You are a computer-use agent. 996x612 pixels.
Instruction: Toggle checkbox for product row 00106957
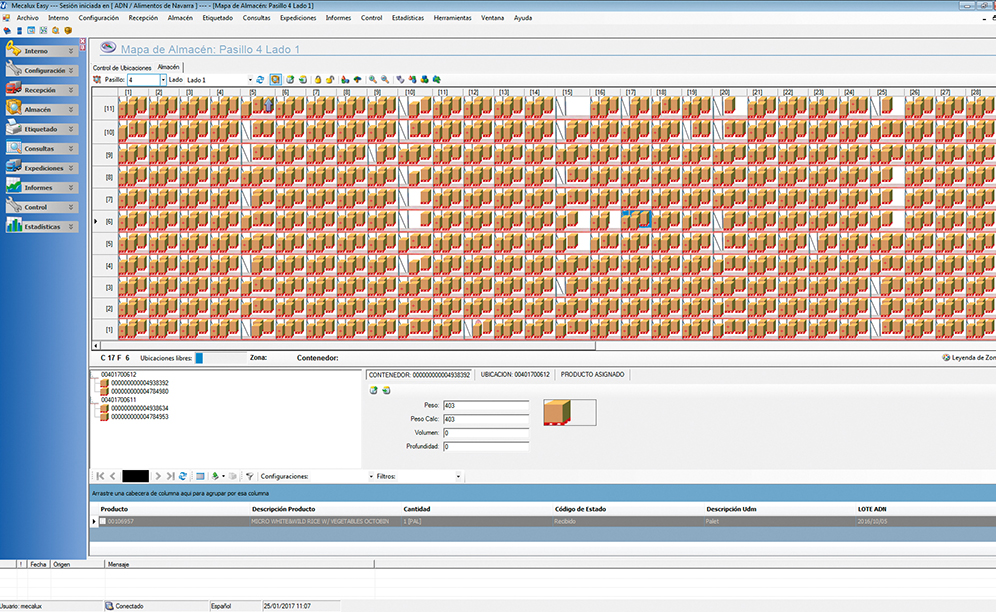pyautogui.click(x=101, y=521)
